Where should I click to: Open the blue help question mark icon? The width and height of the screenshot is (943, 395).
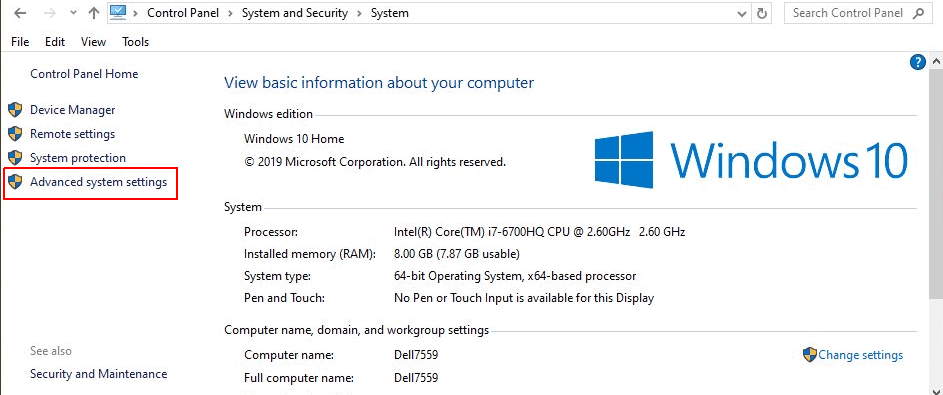click(918, 62)
